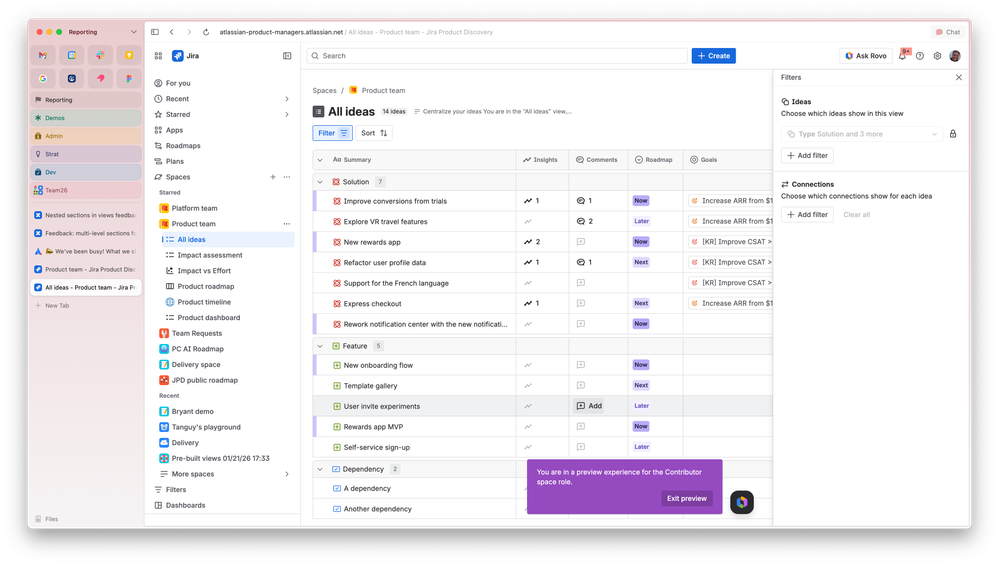Open the Sort button

tap(374, 133)
